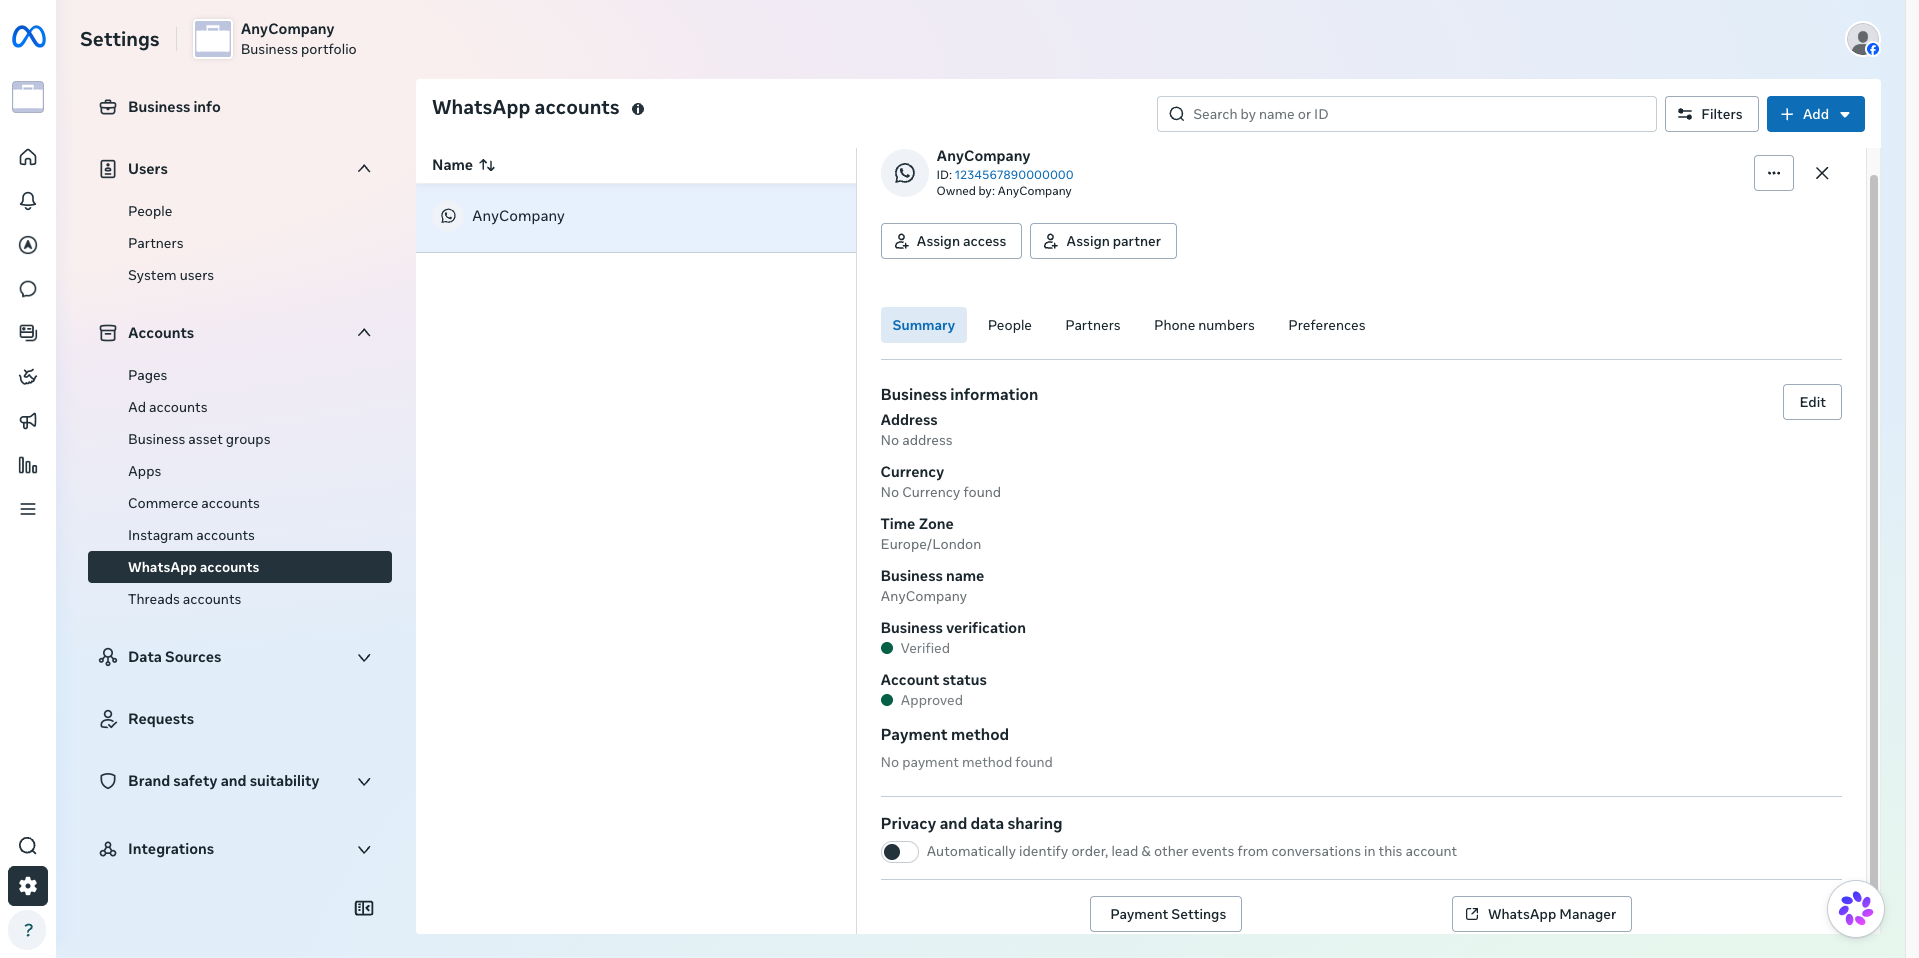Switch to the Preferences tab
1919x958 pixels.
(1326, 325)
